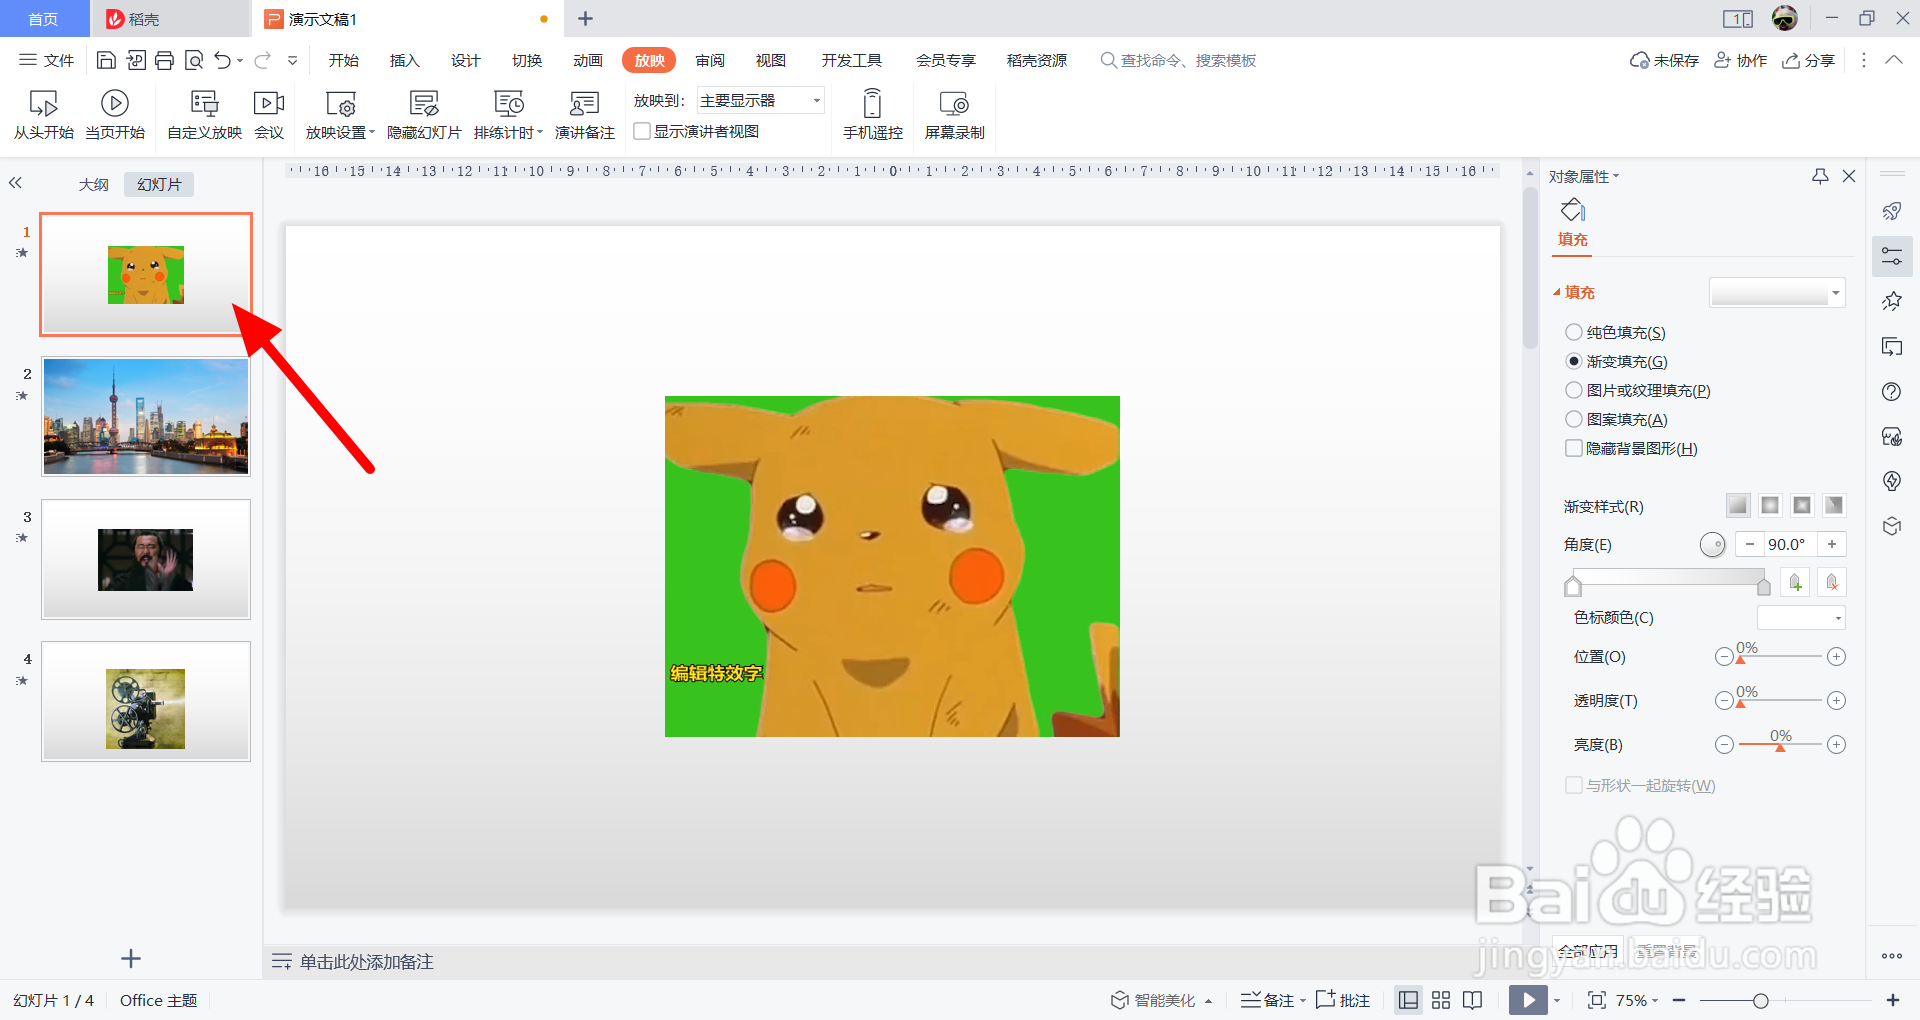The height and width of the screenshot is (1020, 1920).
Task: Click smart beautify (智能美化) button
Action: [x=1153, y=1000]
